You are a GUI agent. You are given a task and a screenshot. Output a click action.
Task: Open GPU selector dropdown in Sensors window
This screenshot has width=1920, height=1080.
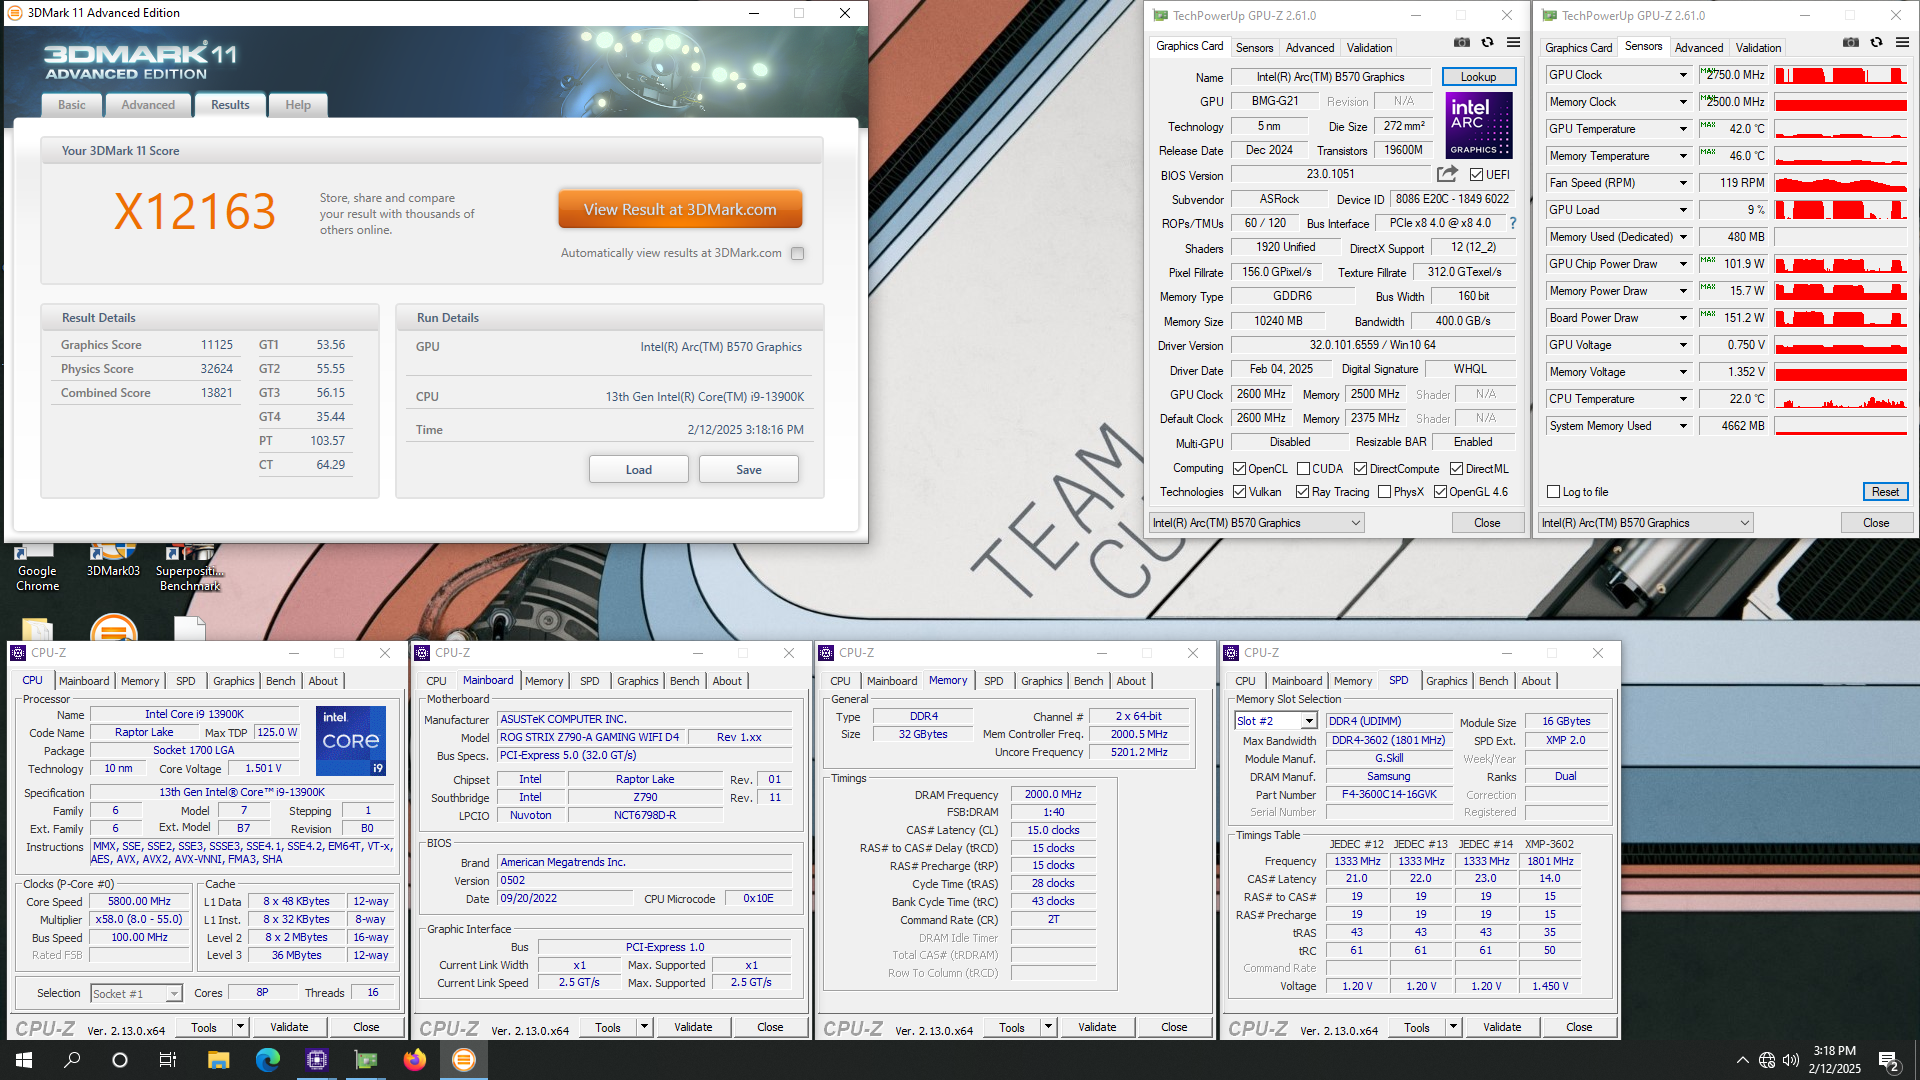point(1646,523)
